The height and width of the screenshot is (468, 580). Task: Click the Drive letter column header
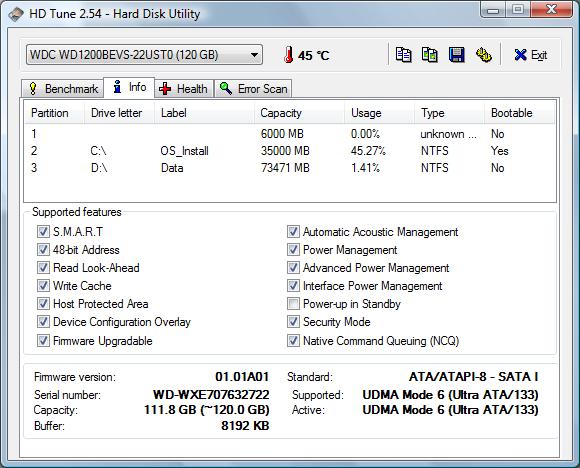[x=119, y=113]
